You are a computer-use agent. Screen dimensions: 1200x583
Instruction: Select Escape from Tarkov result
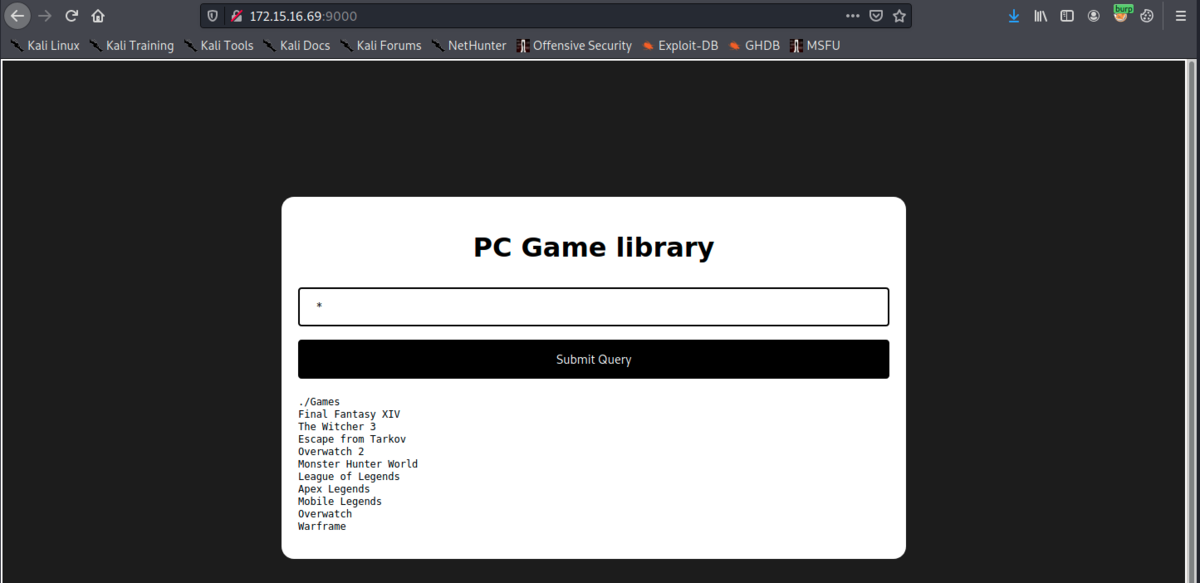(352, 439)
